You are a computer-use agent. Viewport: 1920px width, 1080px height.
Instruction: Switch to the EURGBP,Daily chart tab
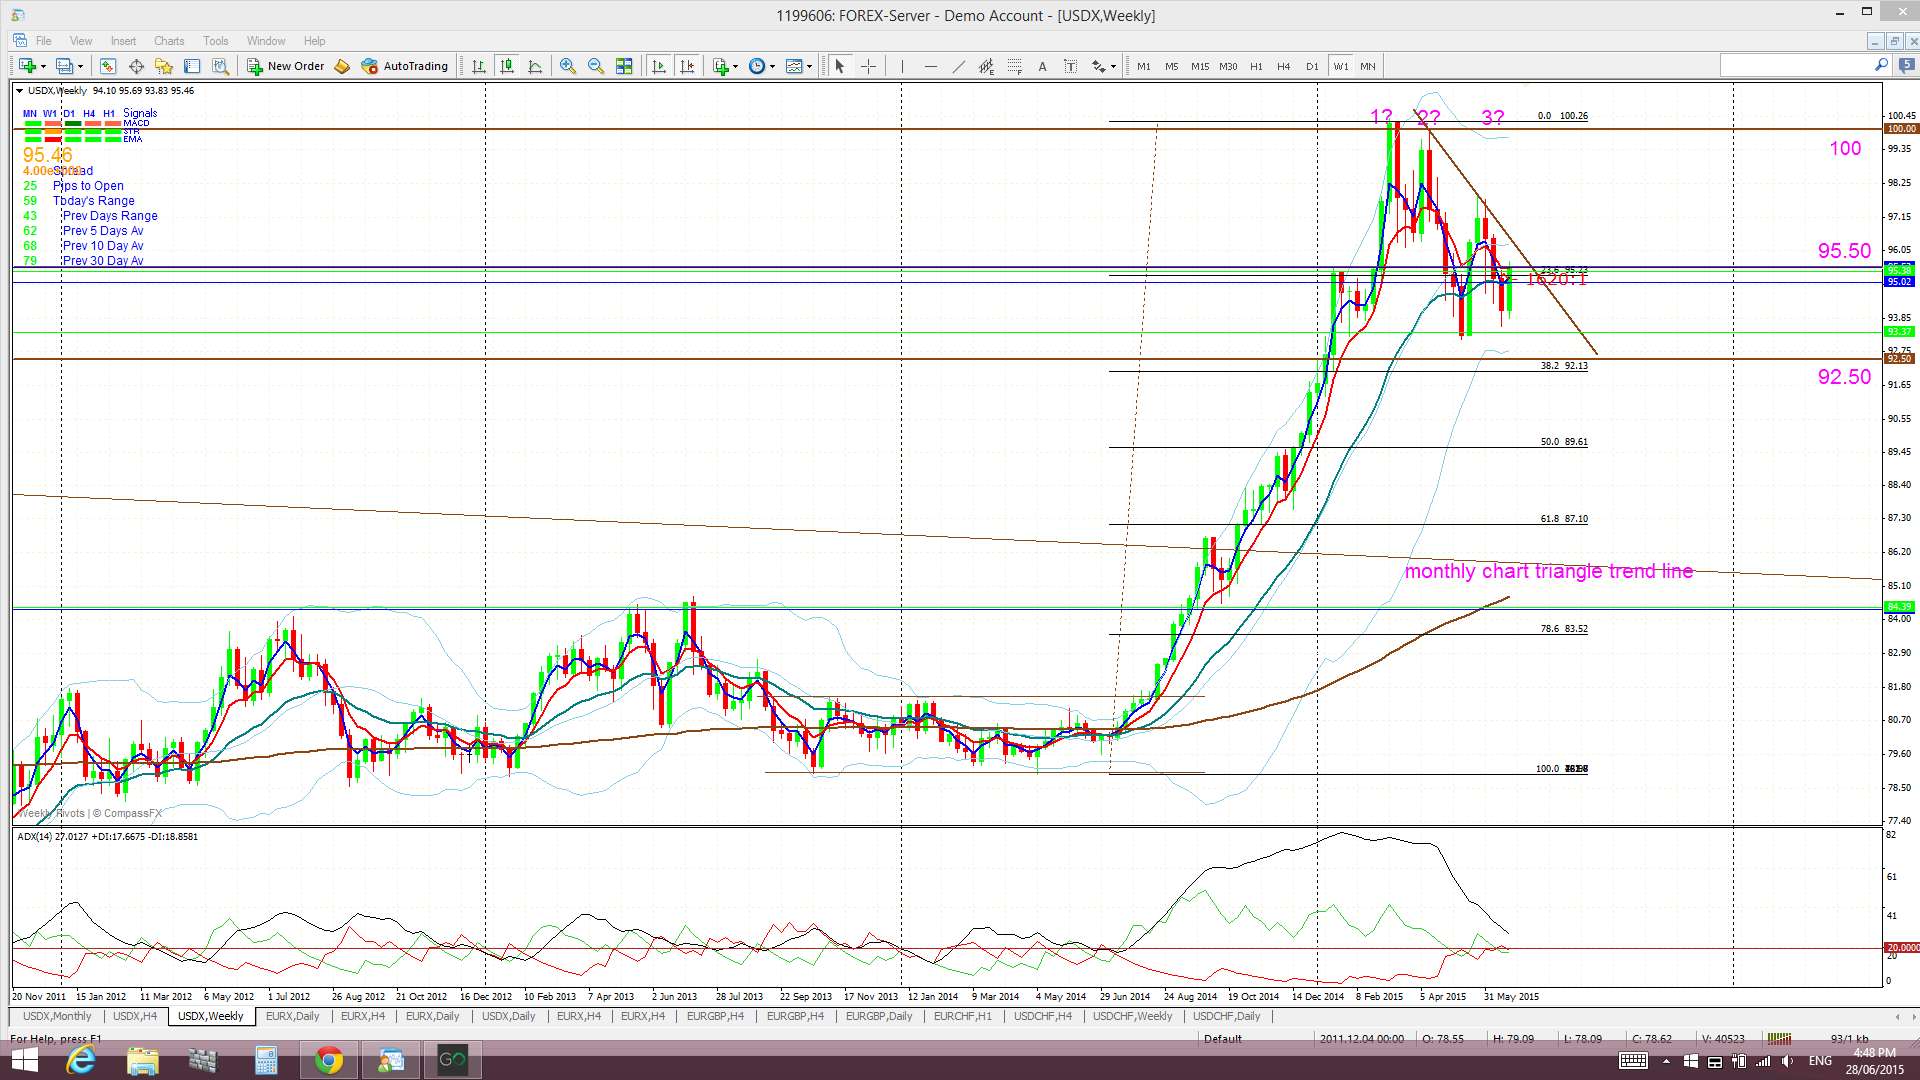(x=879, y=1016)
